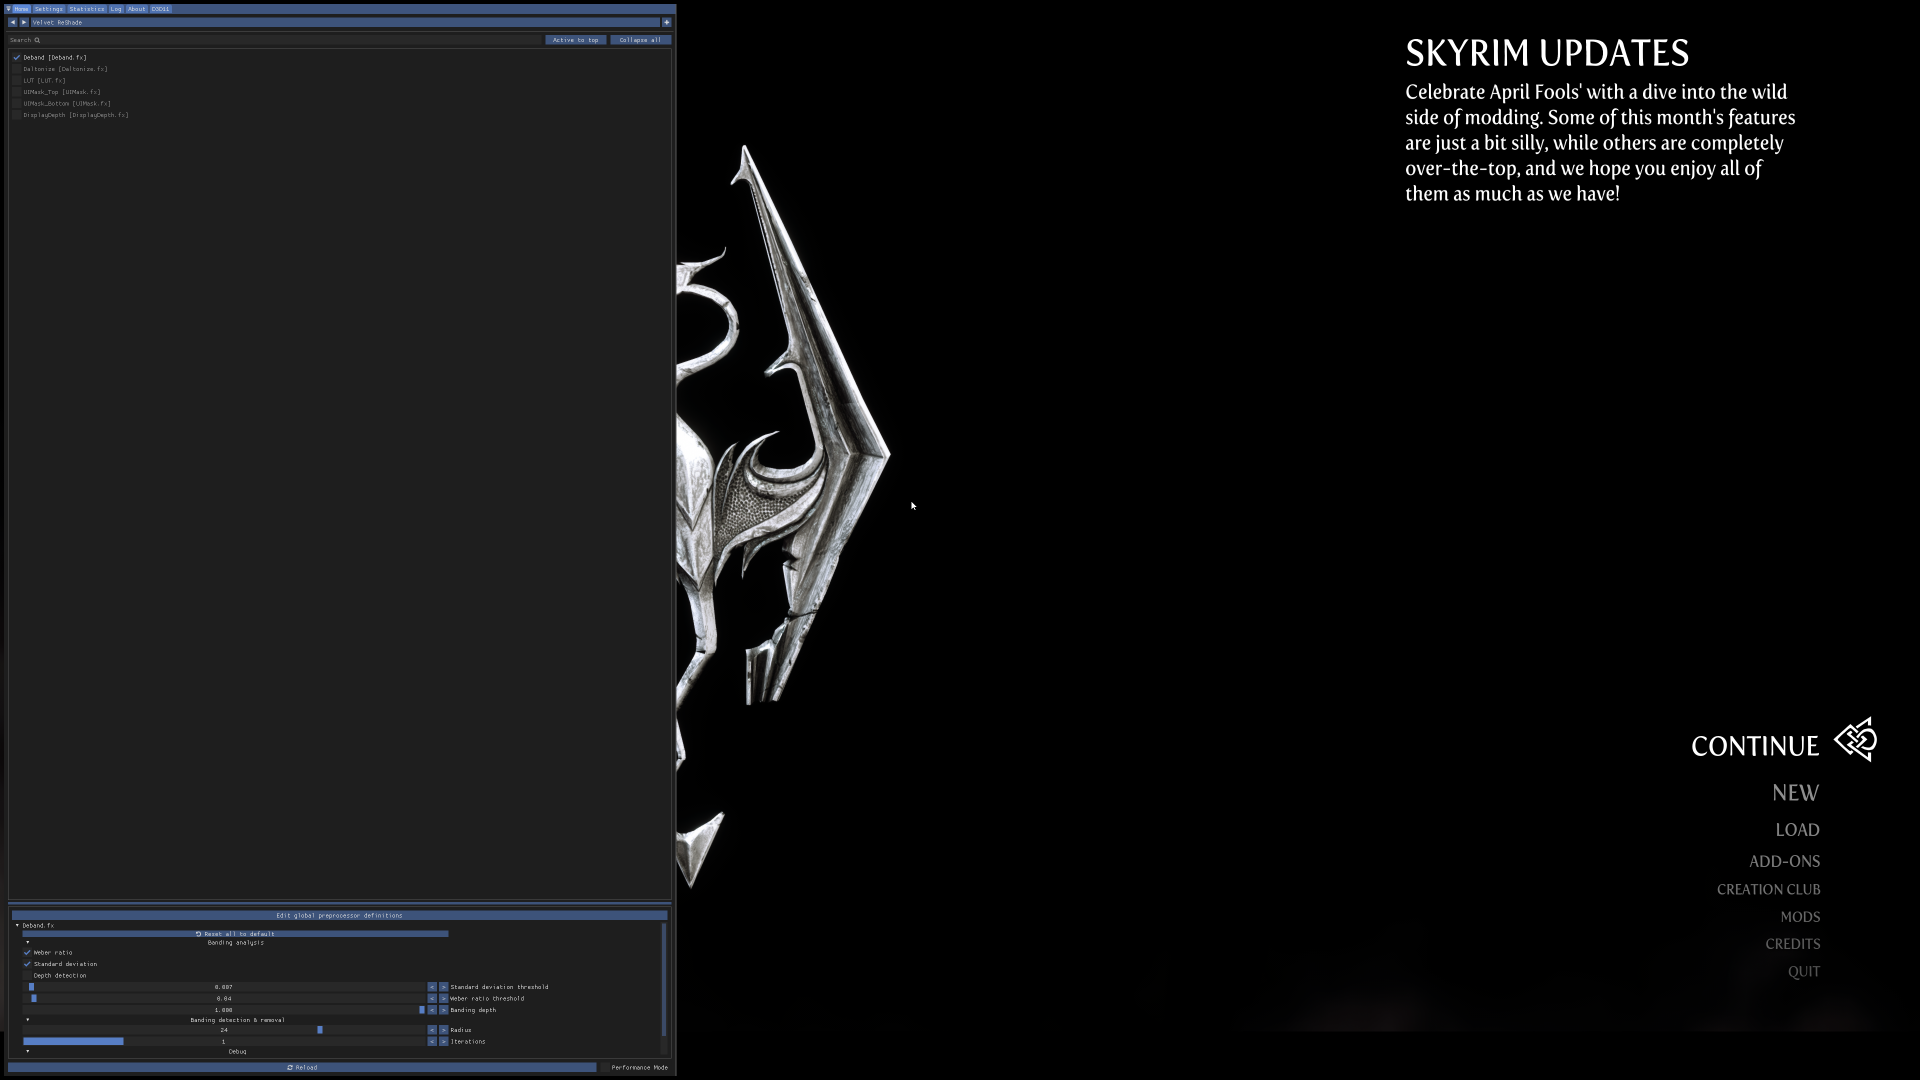Open the D3D11 tab

pos(160,9)
